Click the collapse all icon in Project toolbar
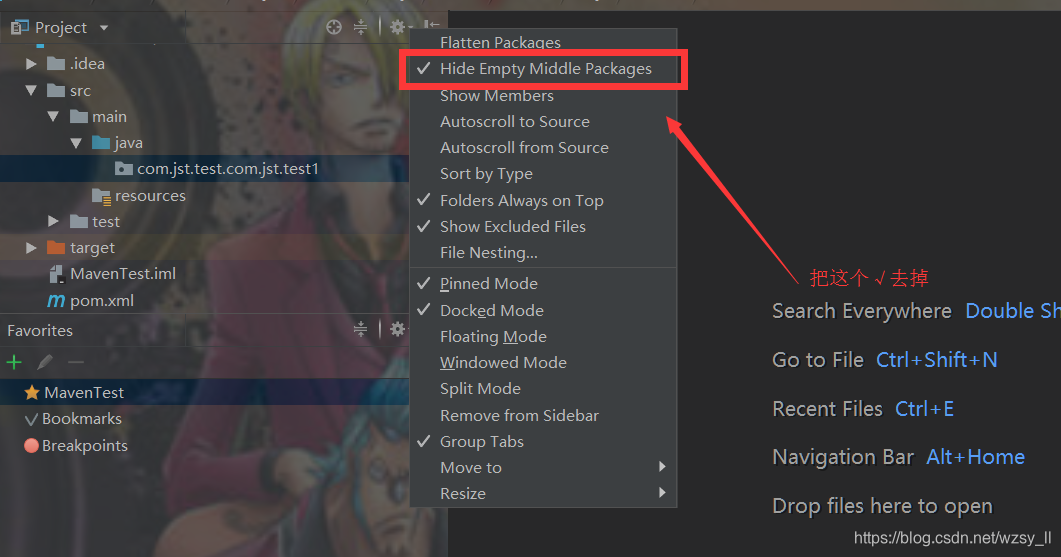Image resolution: width=1061 pixels, height=557 pixels. [x=361, y=27]
